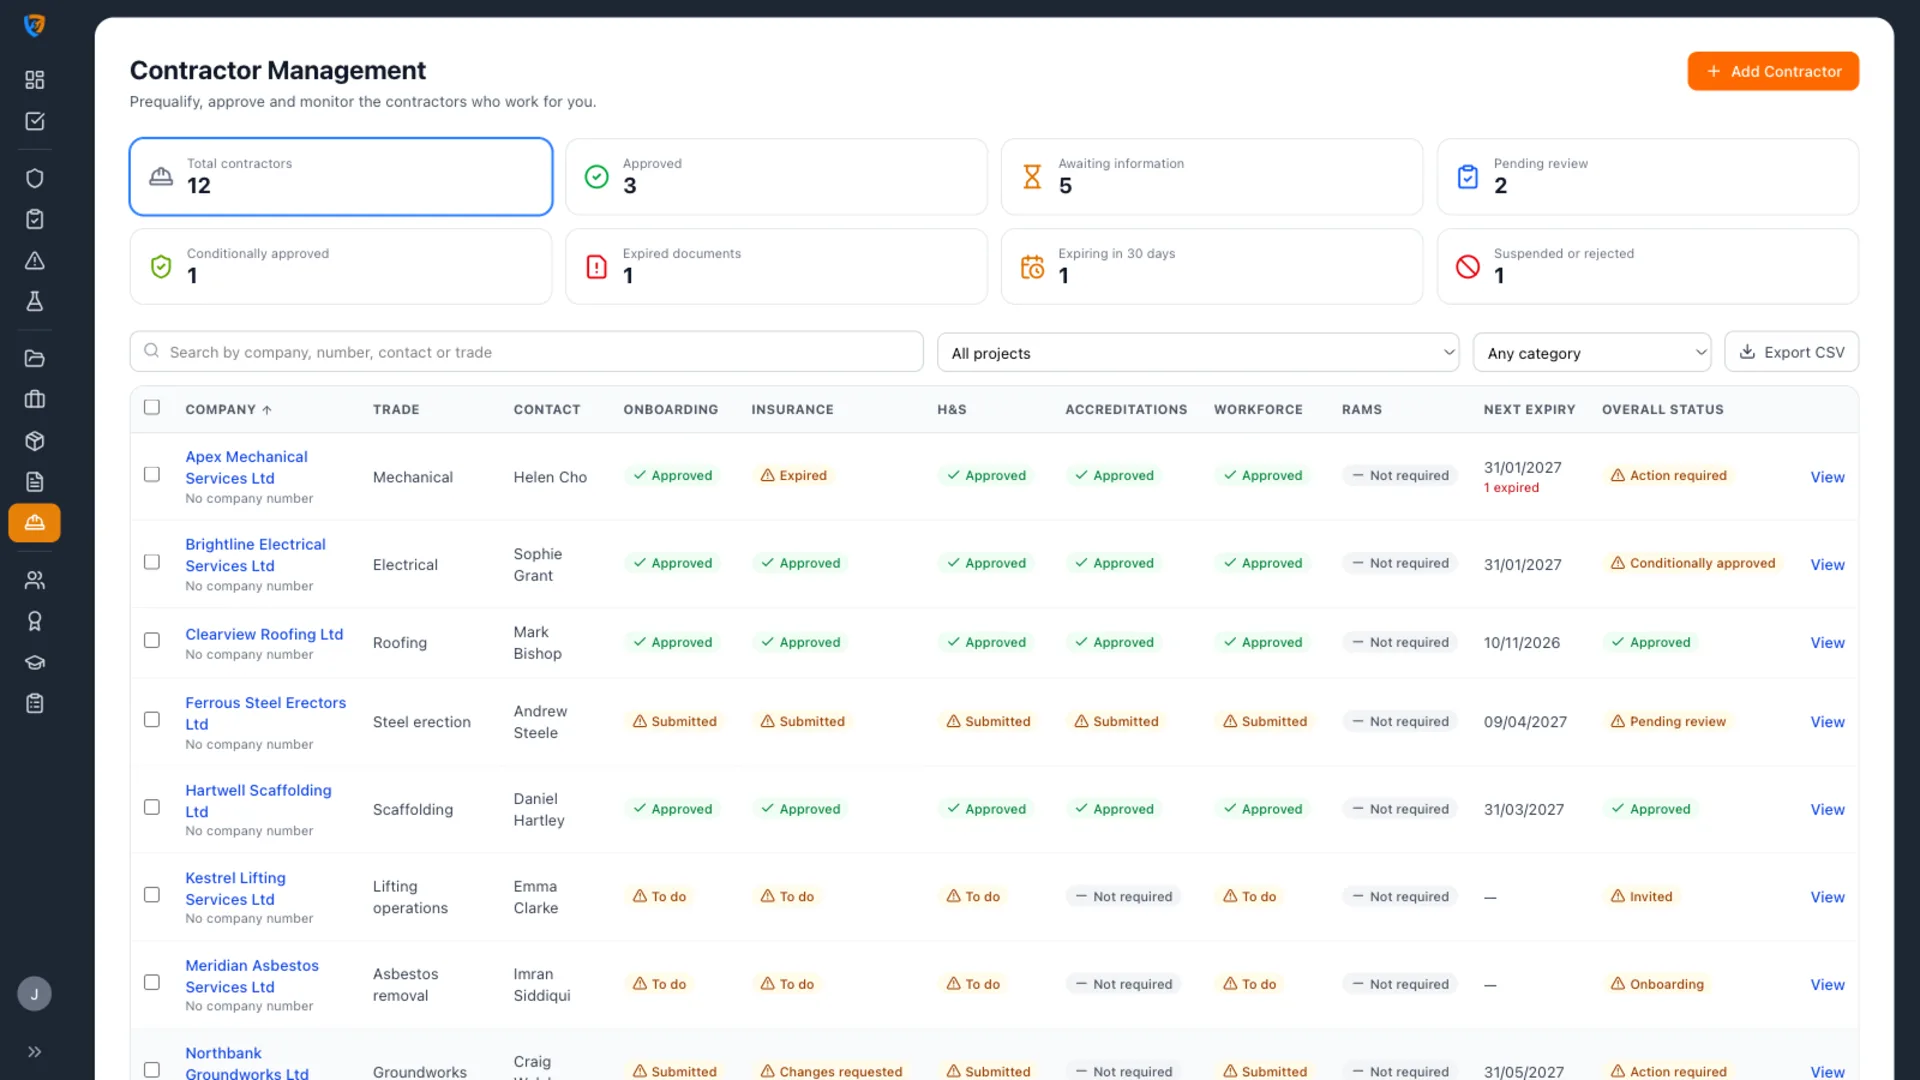Click the Add Contractor button
This screenshot has width=1920, height=1080.
[1773, 71]
